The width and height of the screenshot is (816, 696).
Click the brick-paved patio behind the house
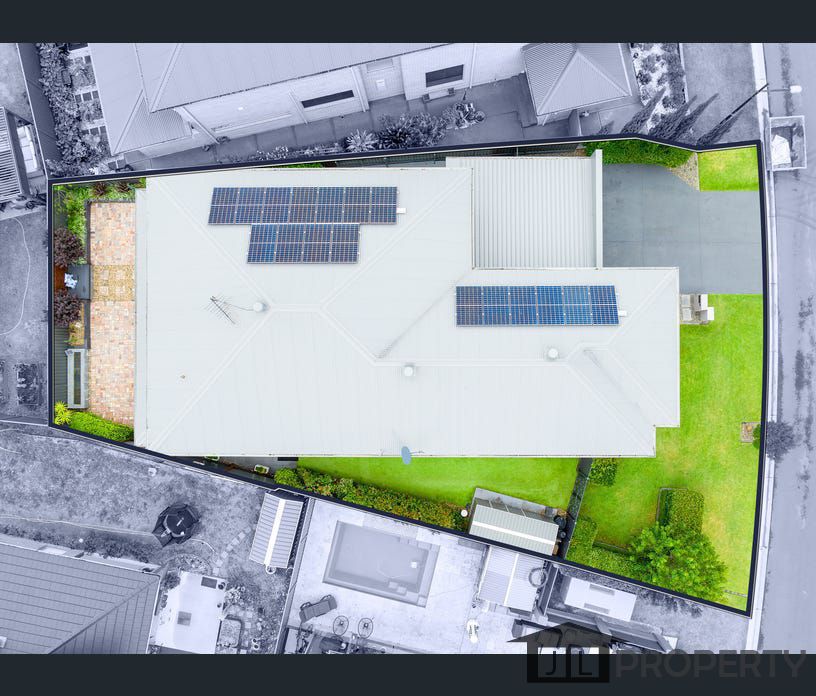point(111,310)
